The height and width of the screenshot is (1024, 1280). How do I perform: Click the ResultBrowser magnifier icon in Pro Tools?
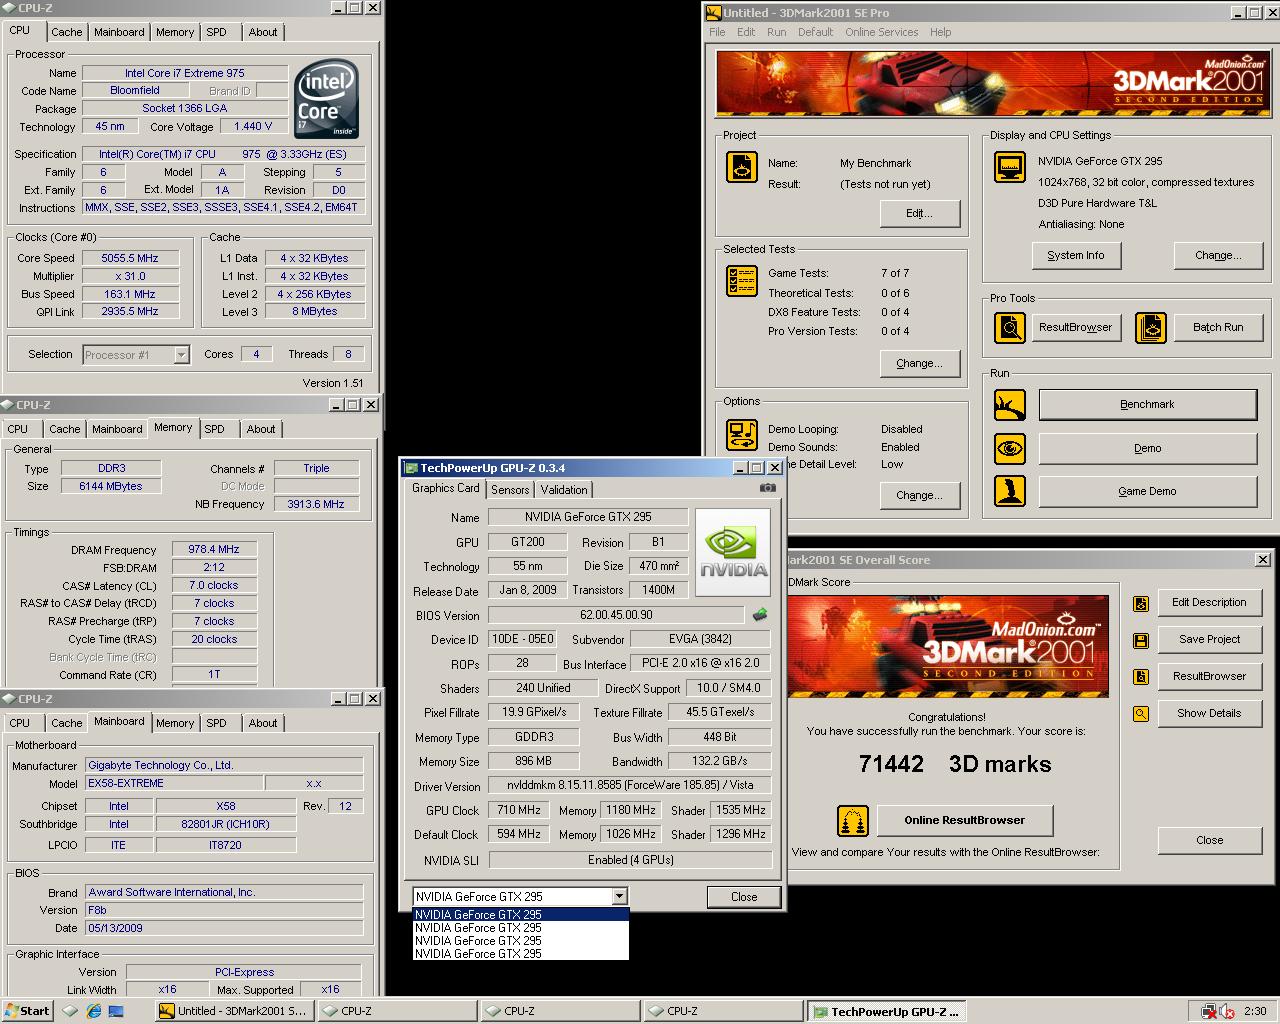(1009, 327)
